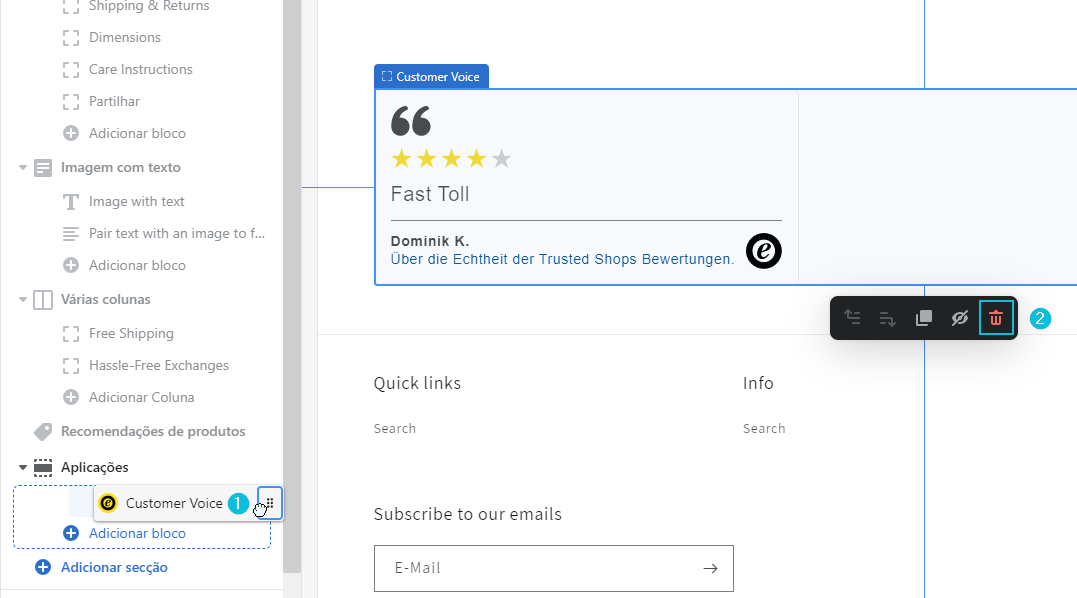Image resolution: width=1077 pixels, height=598 pixels.
Task: Click Search under Quick links
Action: tap(395, 428)
